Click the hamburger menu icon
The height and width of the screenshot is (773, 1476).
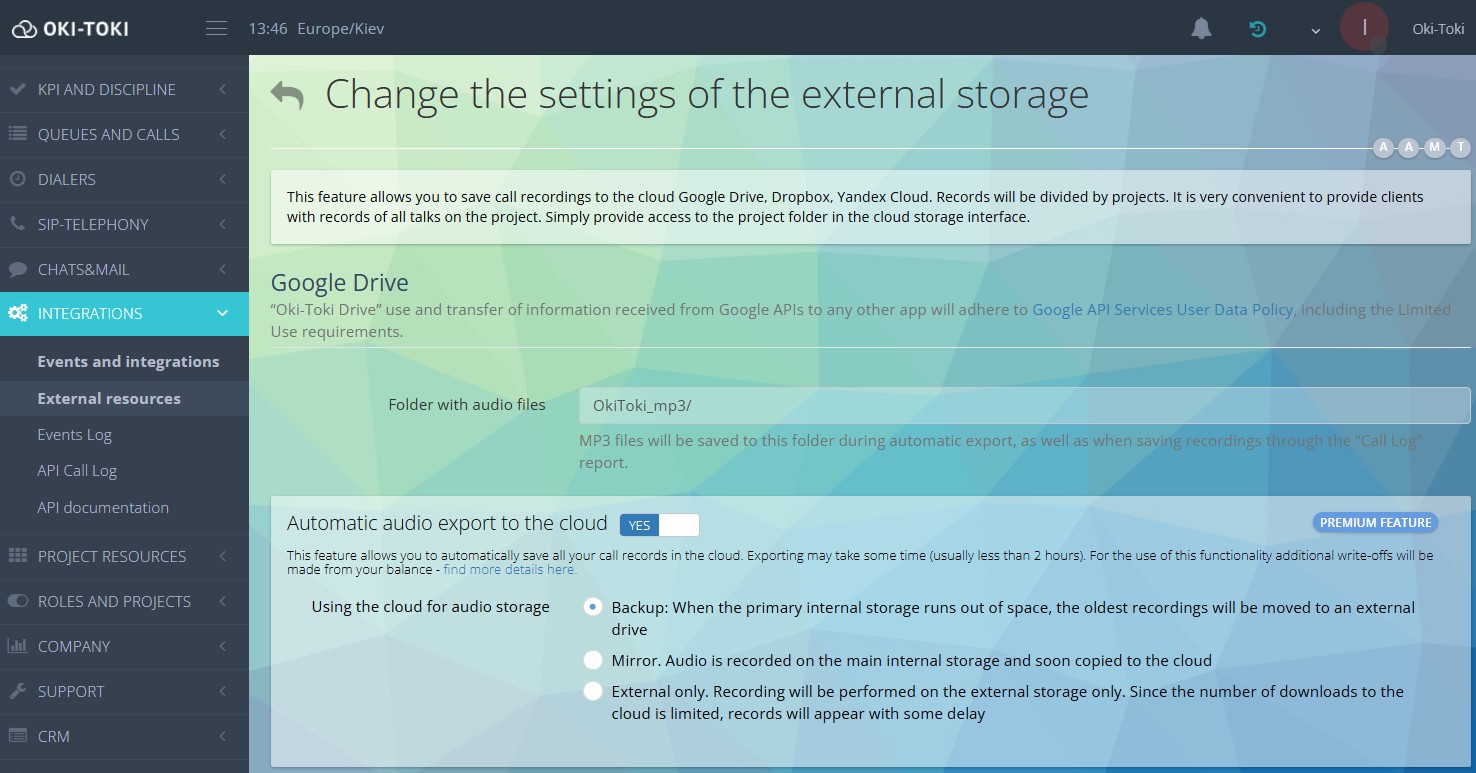(216, 29)
